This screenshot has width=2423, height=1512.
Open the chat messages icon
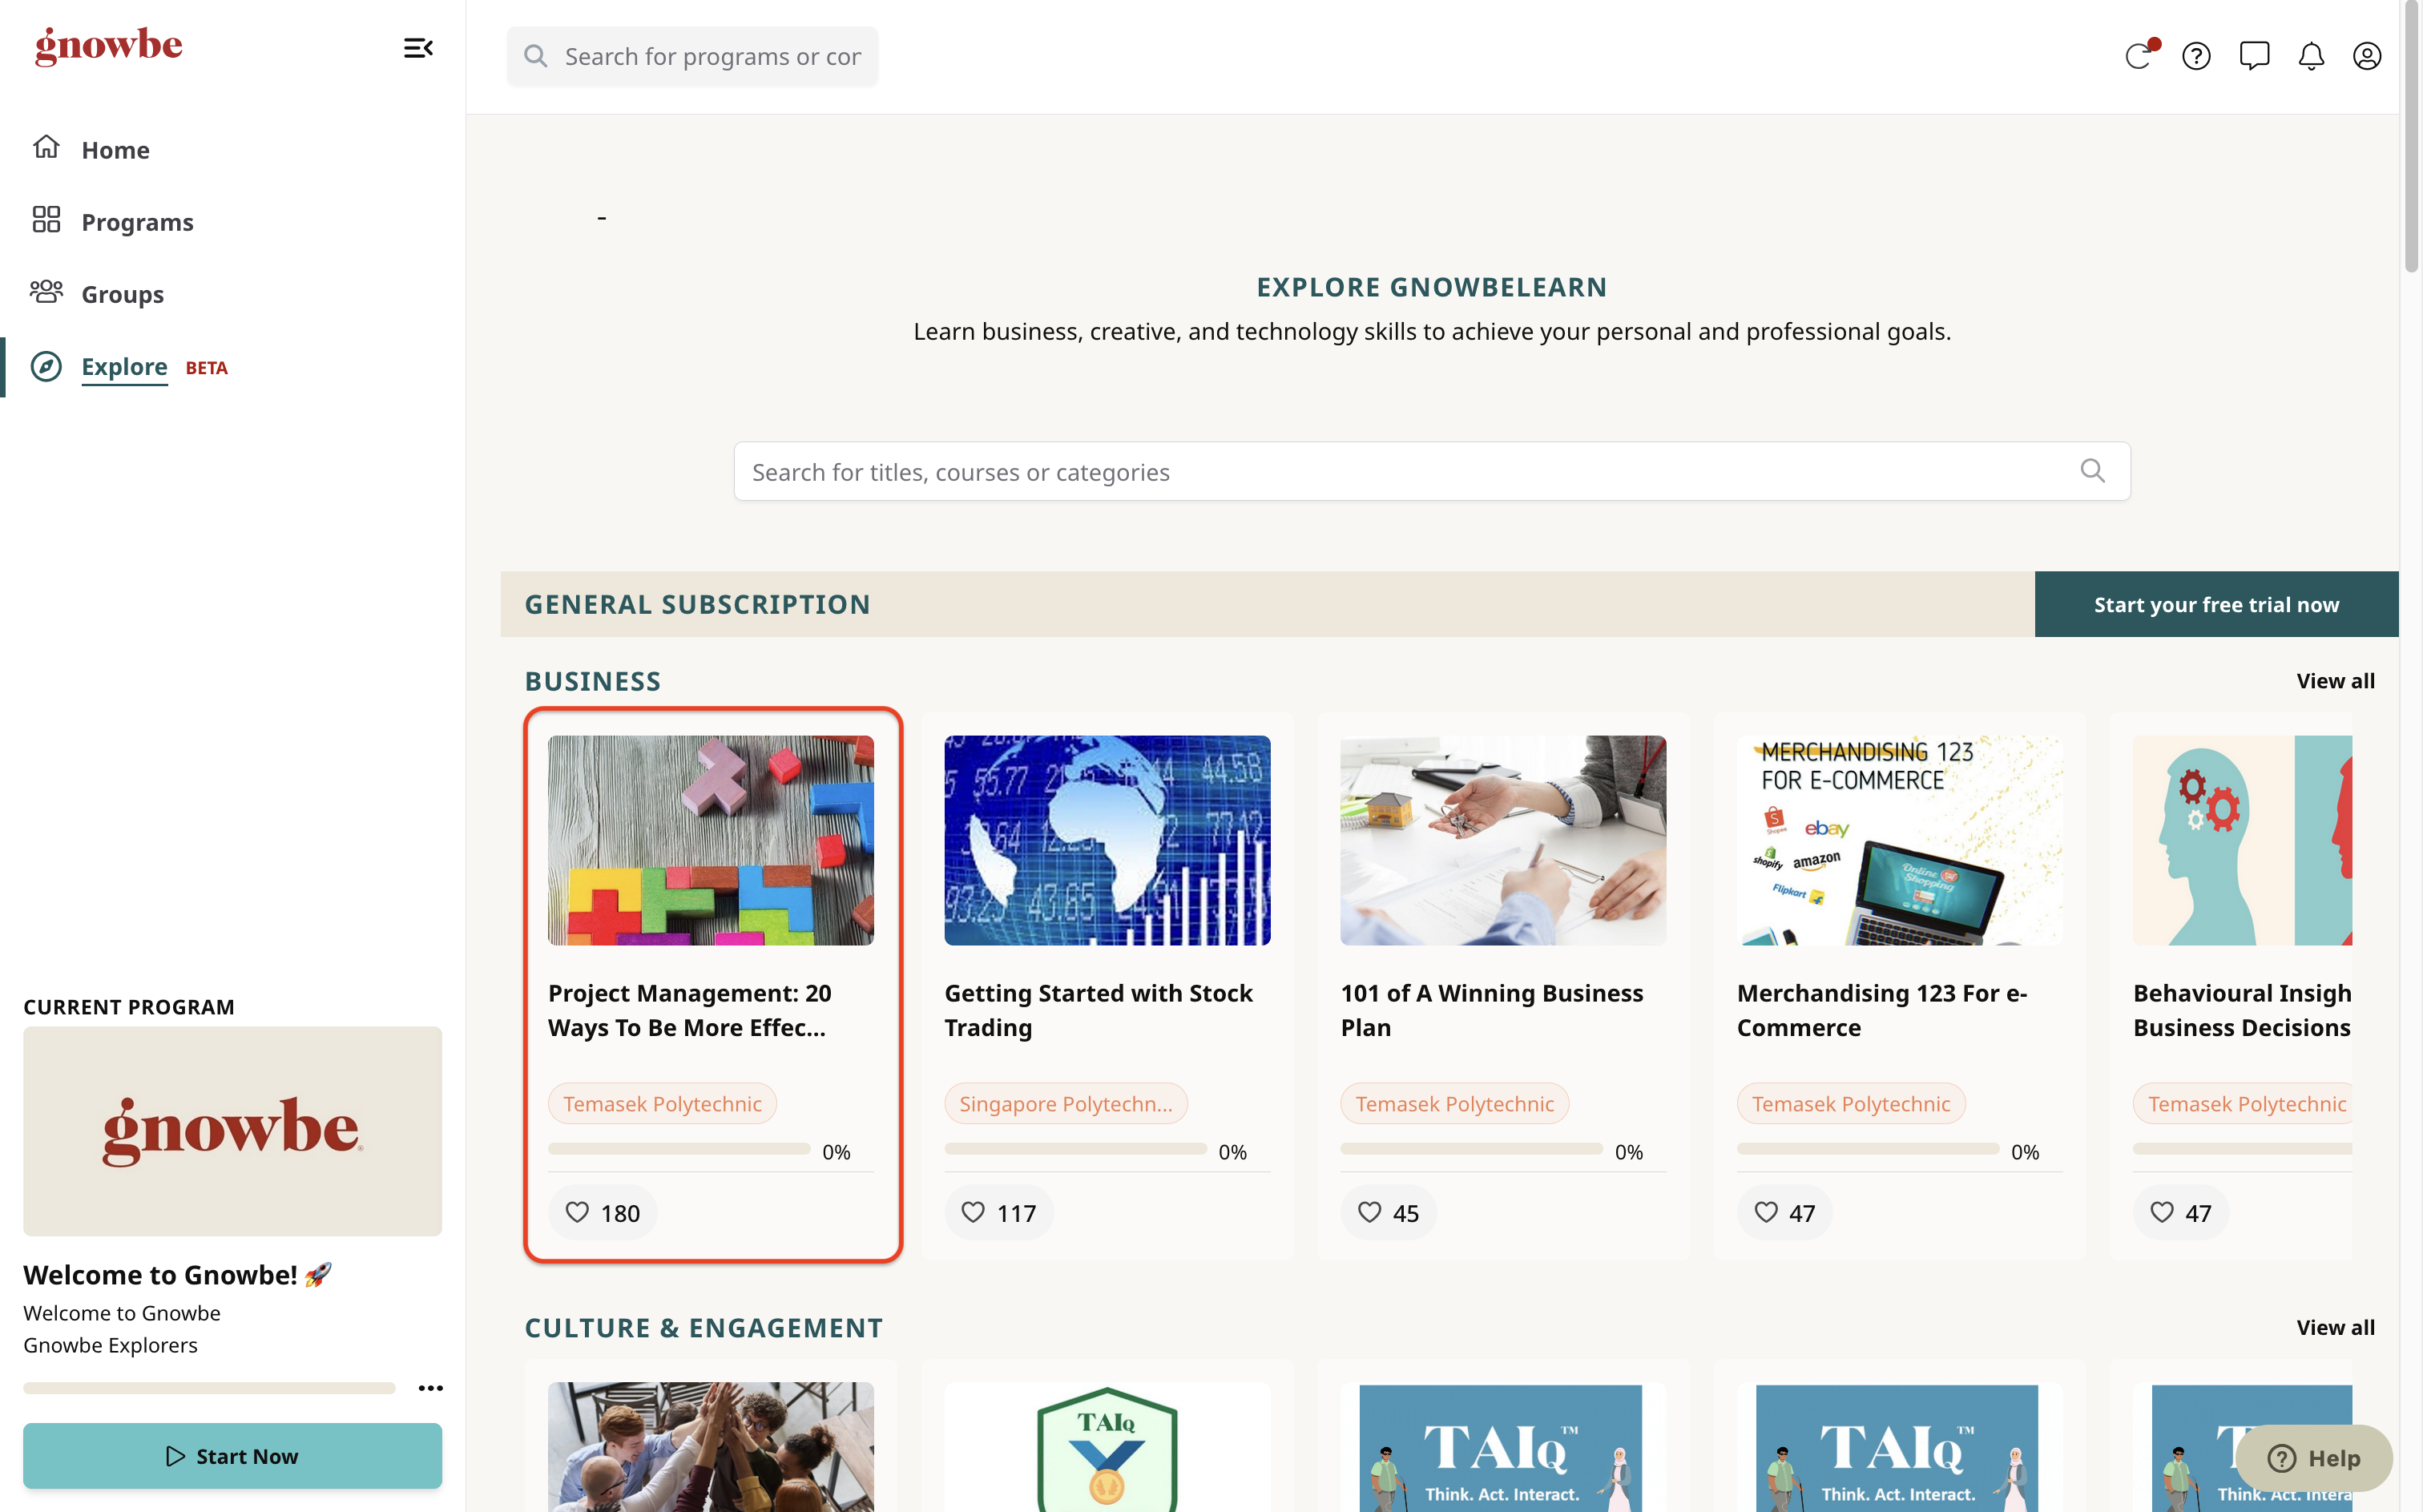(x=2254, y=56)
